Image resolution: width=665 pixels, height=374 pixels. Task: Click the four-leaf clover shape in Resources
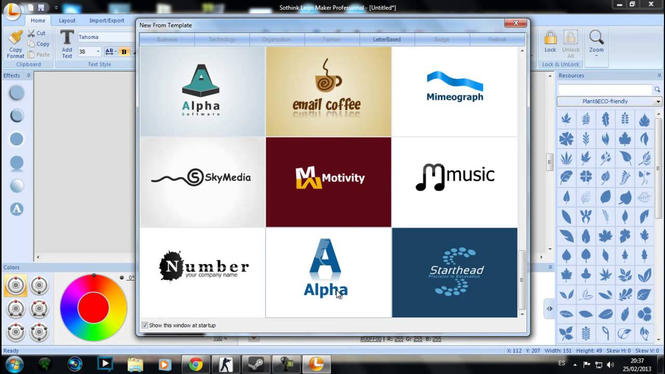(x=586, y=176)
